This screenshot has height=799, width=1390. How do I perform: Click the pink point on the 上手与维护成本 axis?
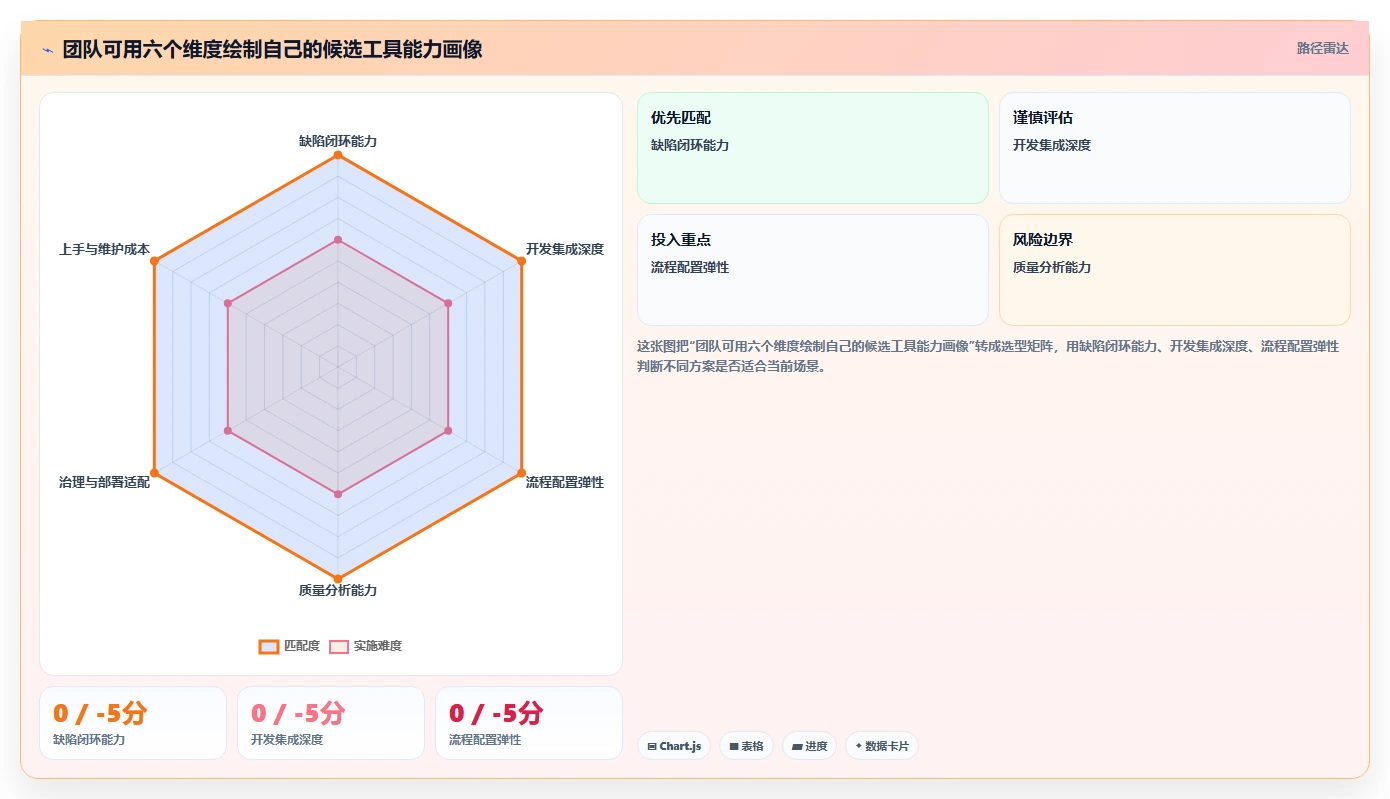pos(228,303)
